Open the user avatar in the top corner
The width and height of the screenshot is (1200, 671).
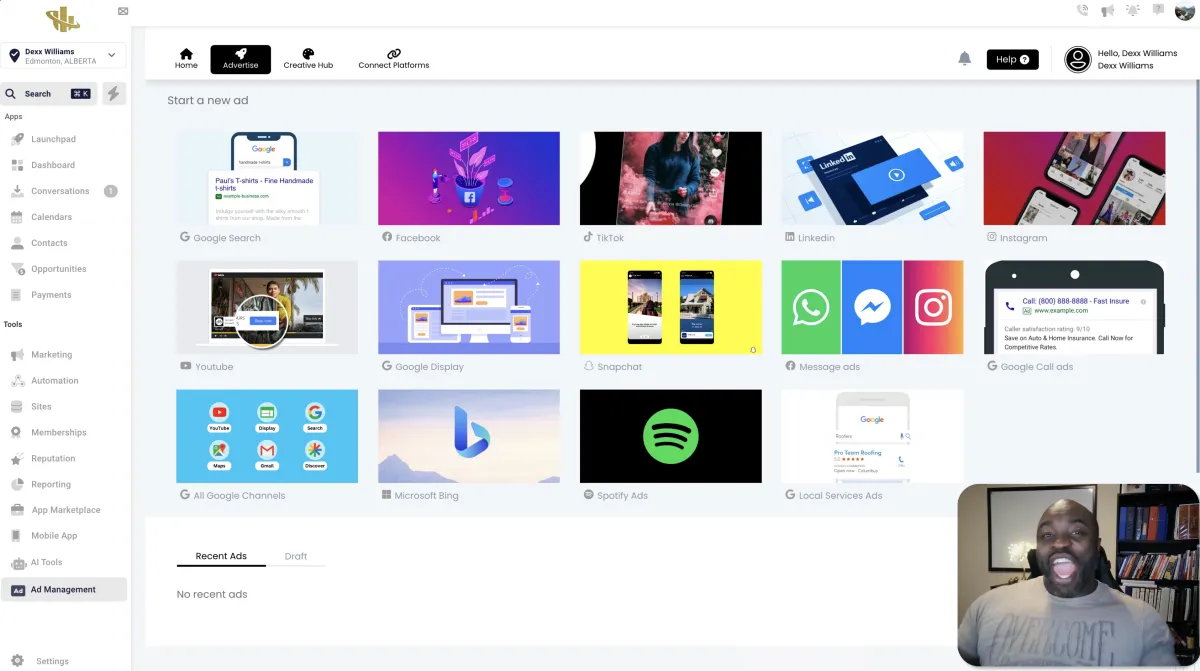point(1185,11)
